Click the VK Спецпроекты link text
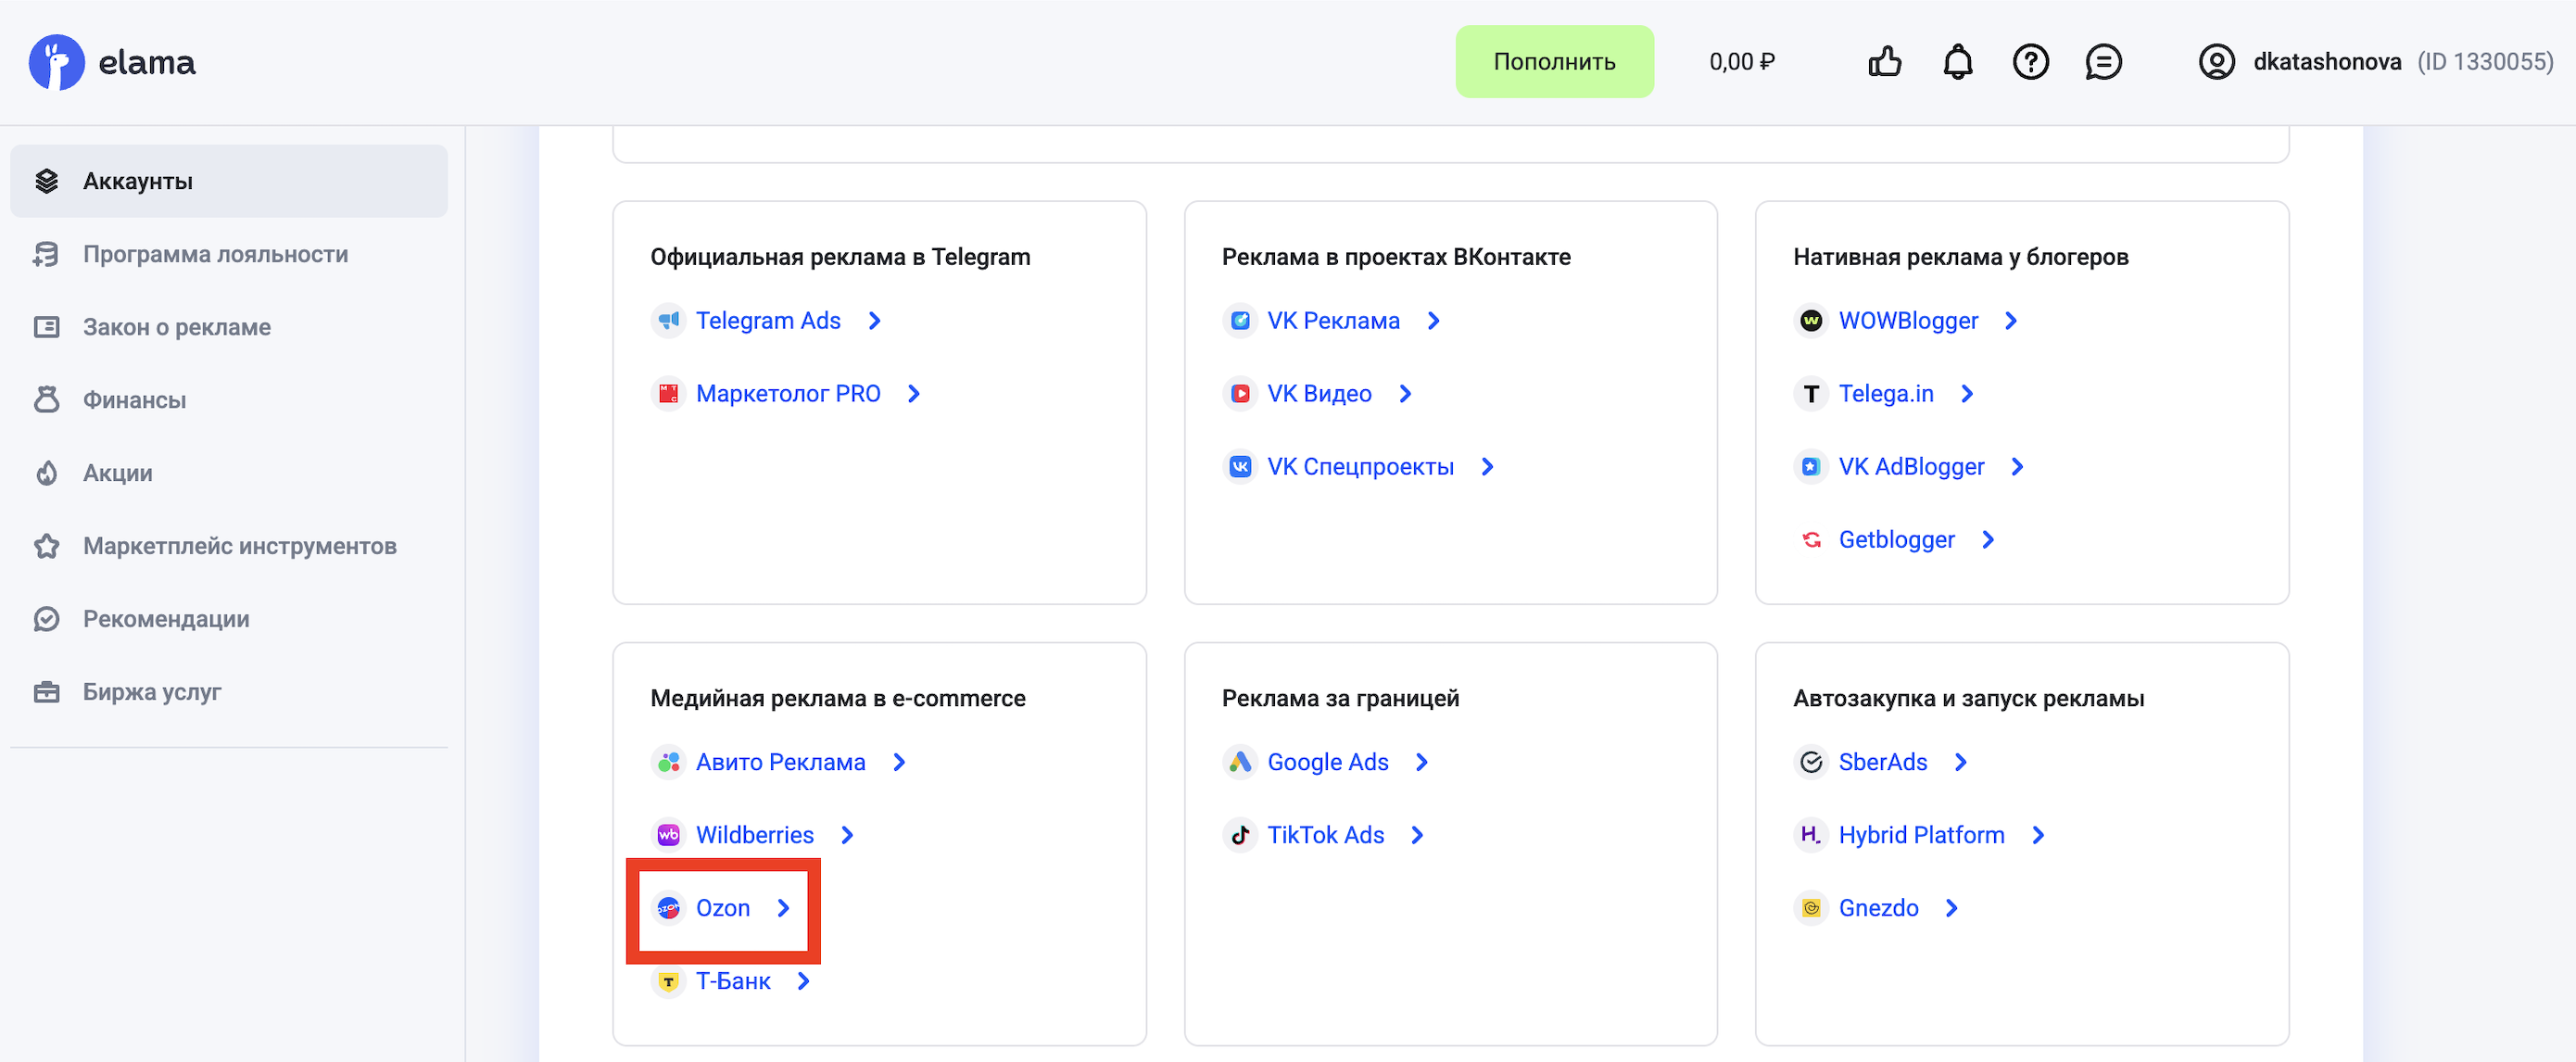 pos(1360,467)
